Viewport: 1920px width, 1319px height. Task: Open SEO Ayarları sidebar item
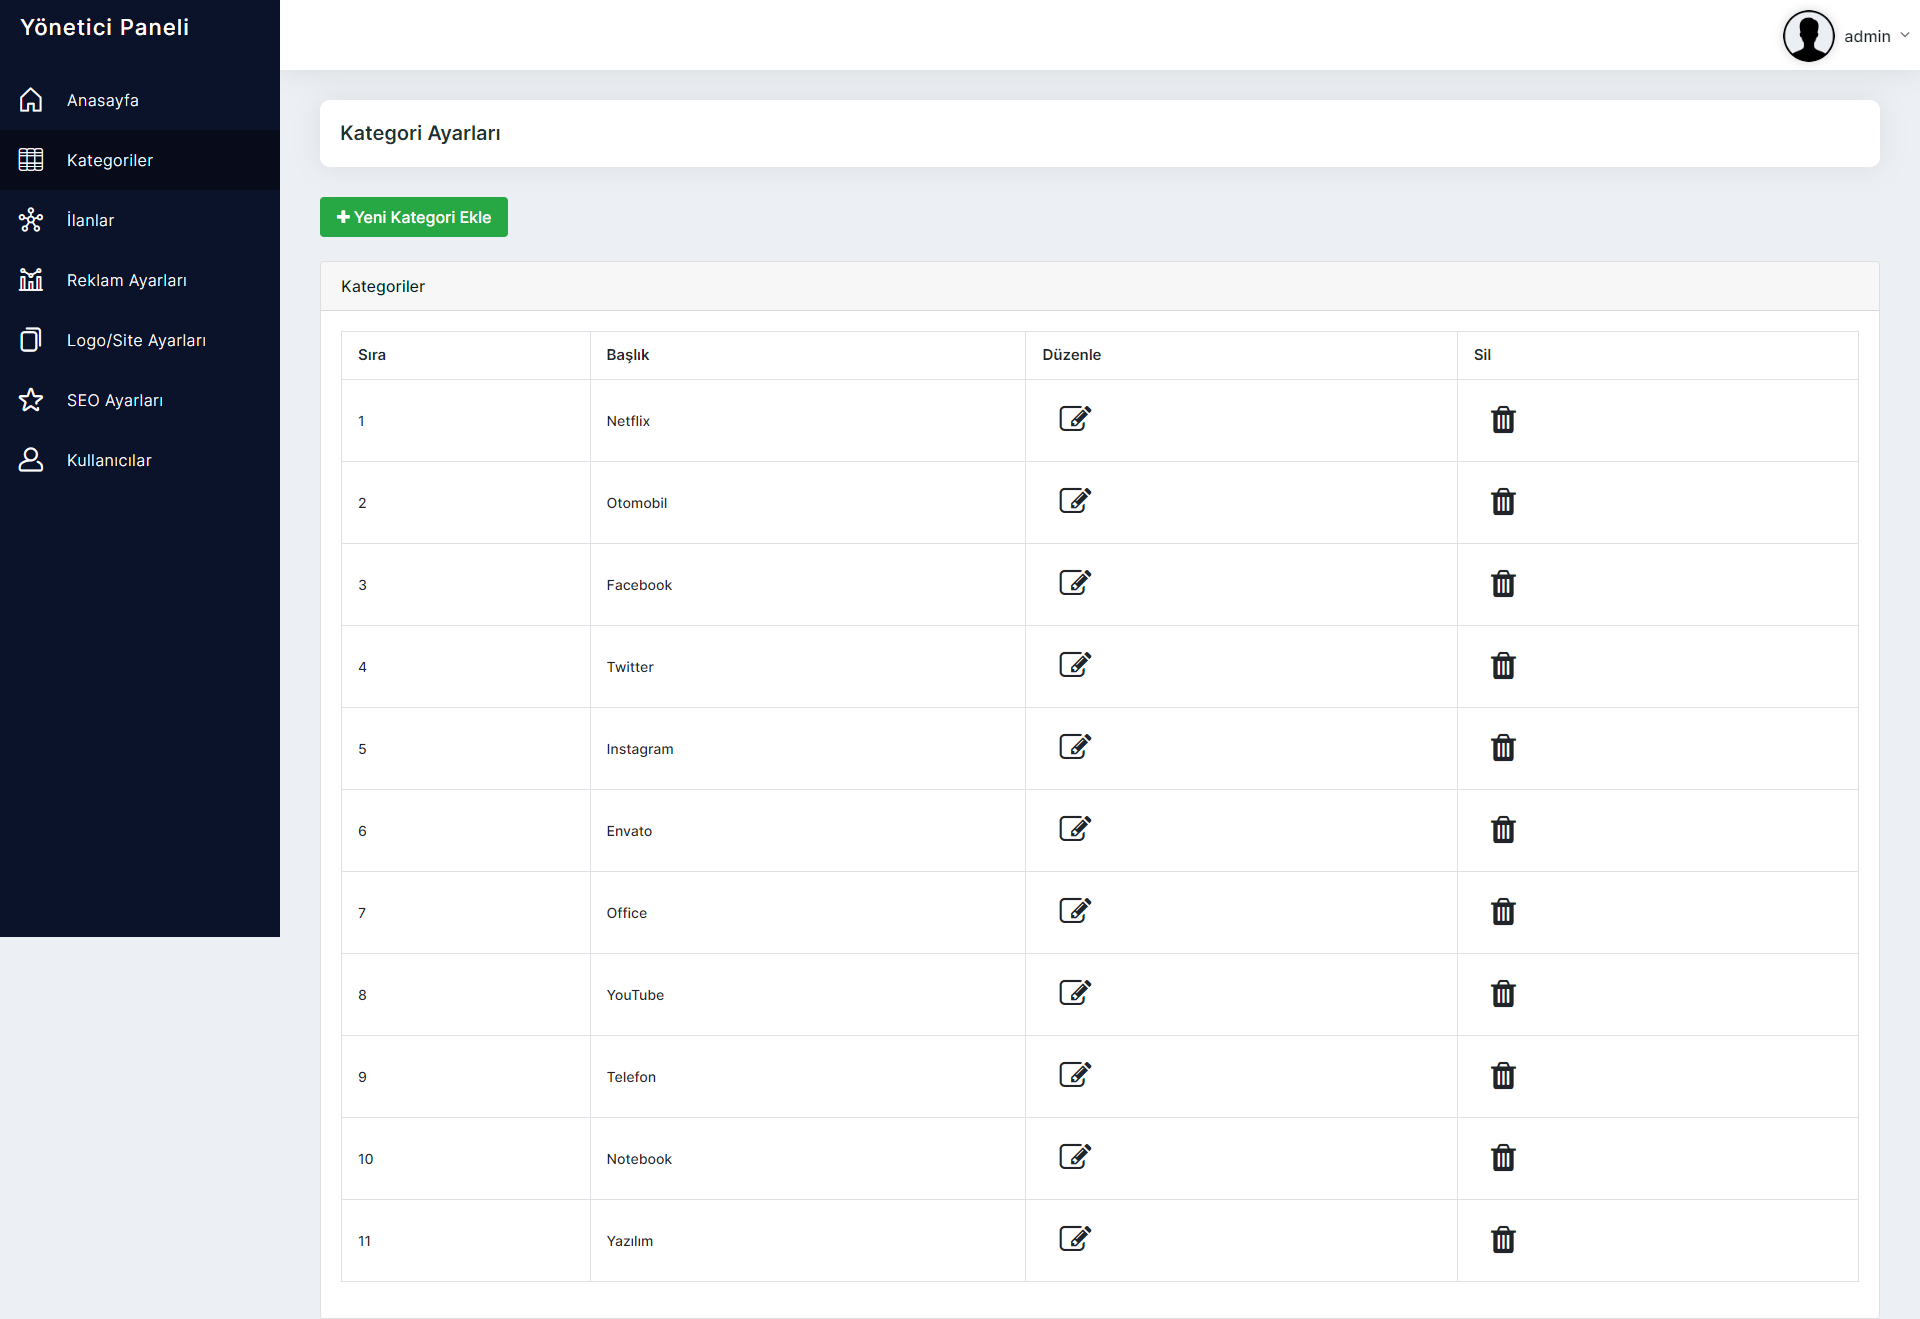coord(140,400)
